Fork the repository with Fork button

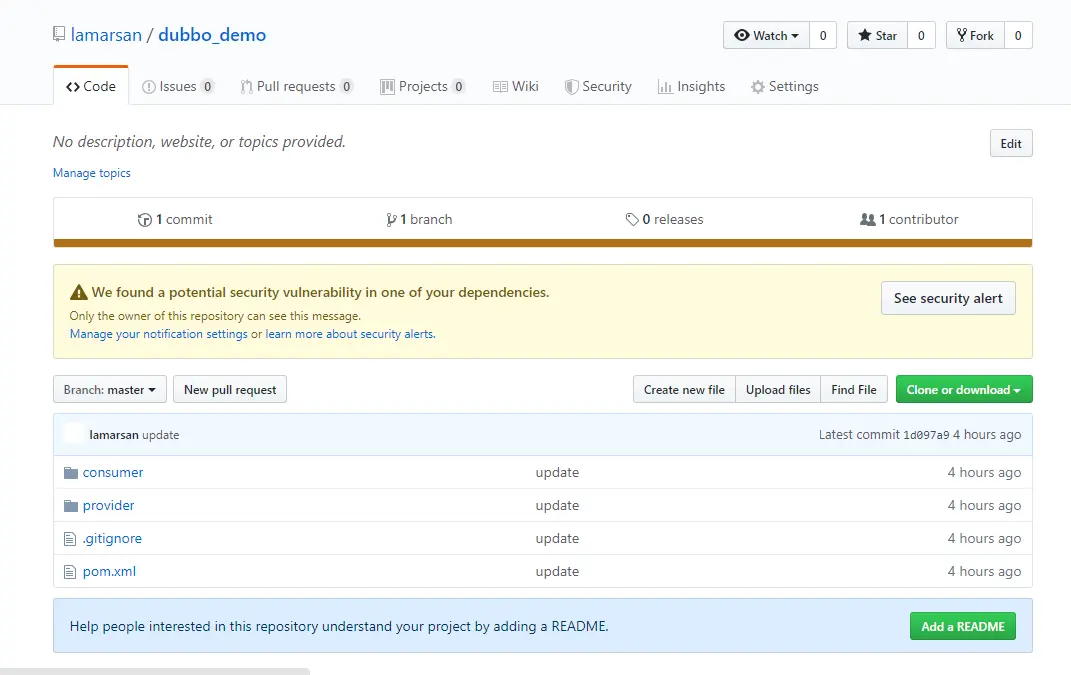(x=975, y=36)
